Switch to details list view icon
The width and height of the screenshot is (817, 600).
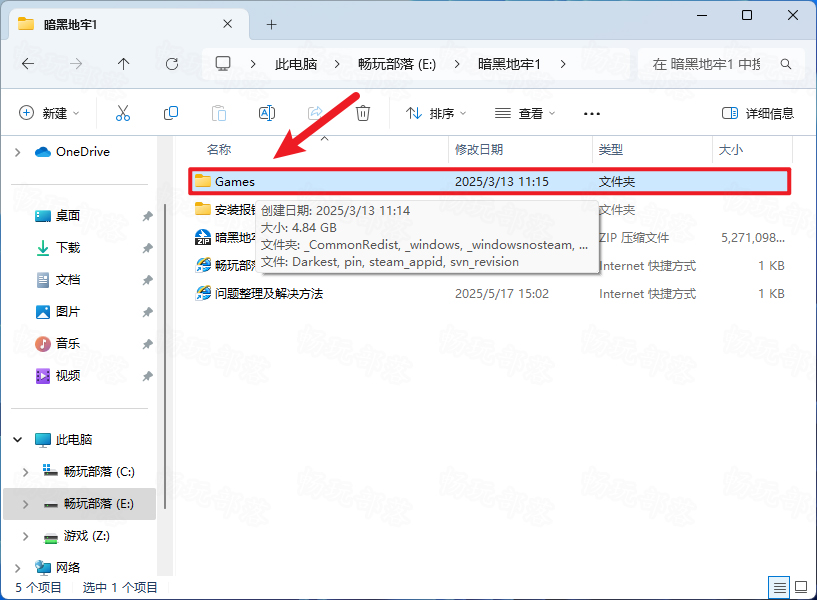coord(779,588)
